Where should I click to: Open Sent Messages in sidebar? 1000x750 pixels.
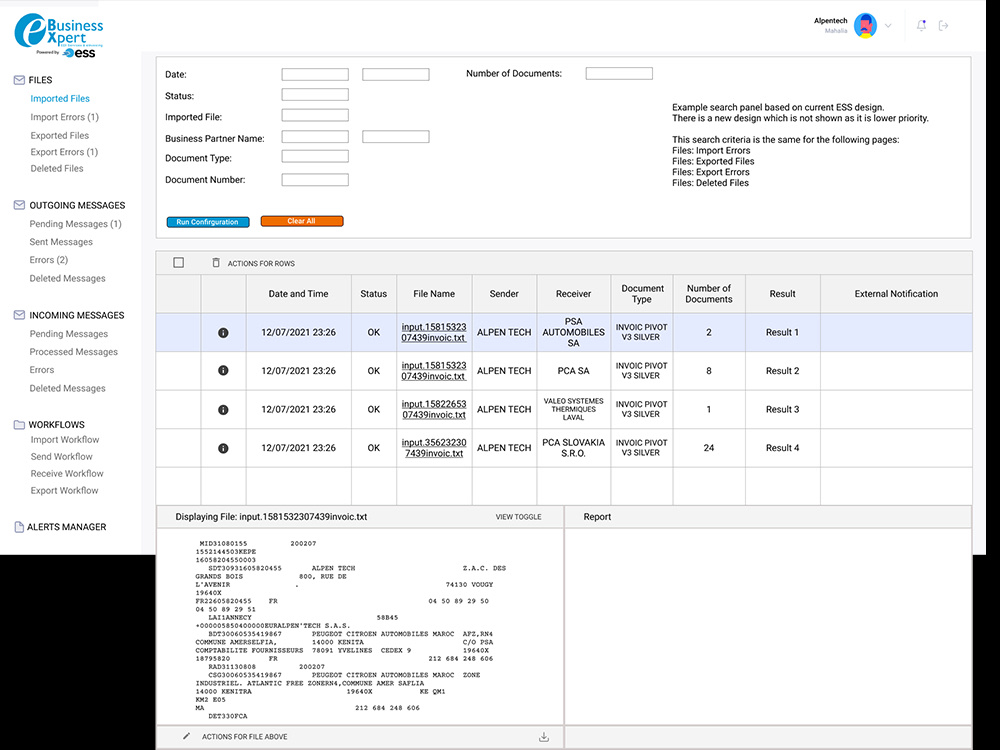coord(61,242)
